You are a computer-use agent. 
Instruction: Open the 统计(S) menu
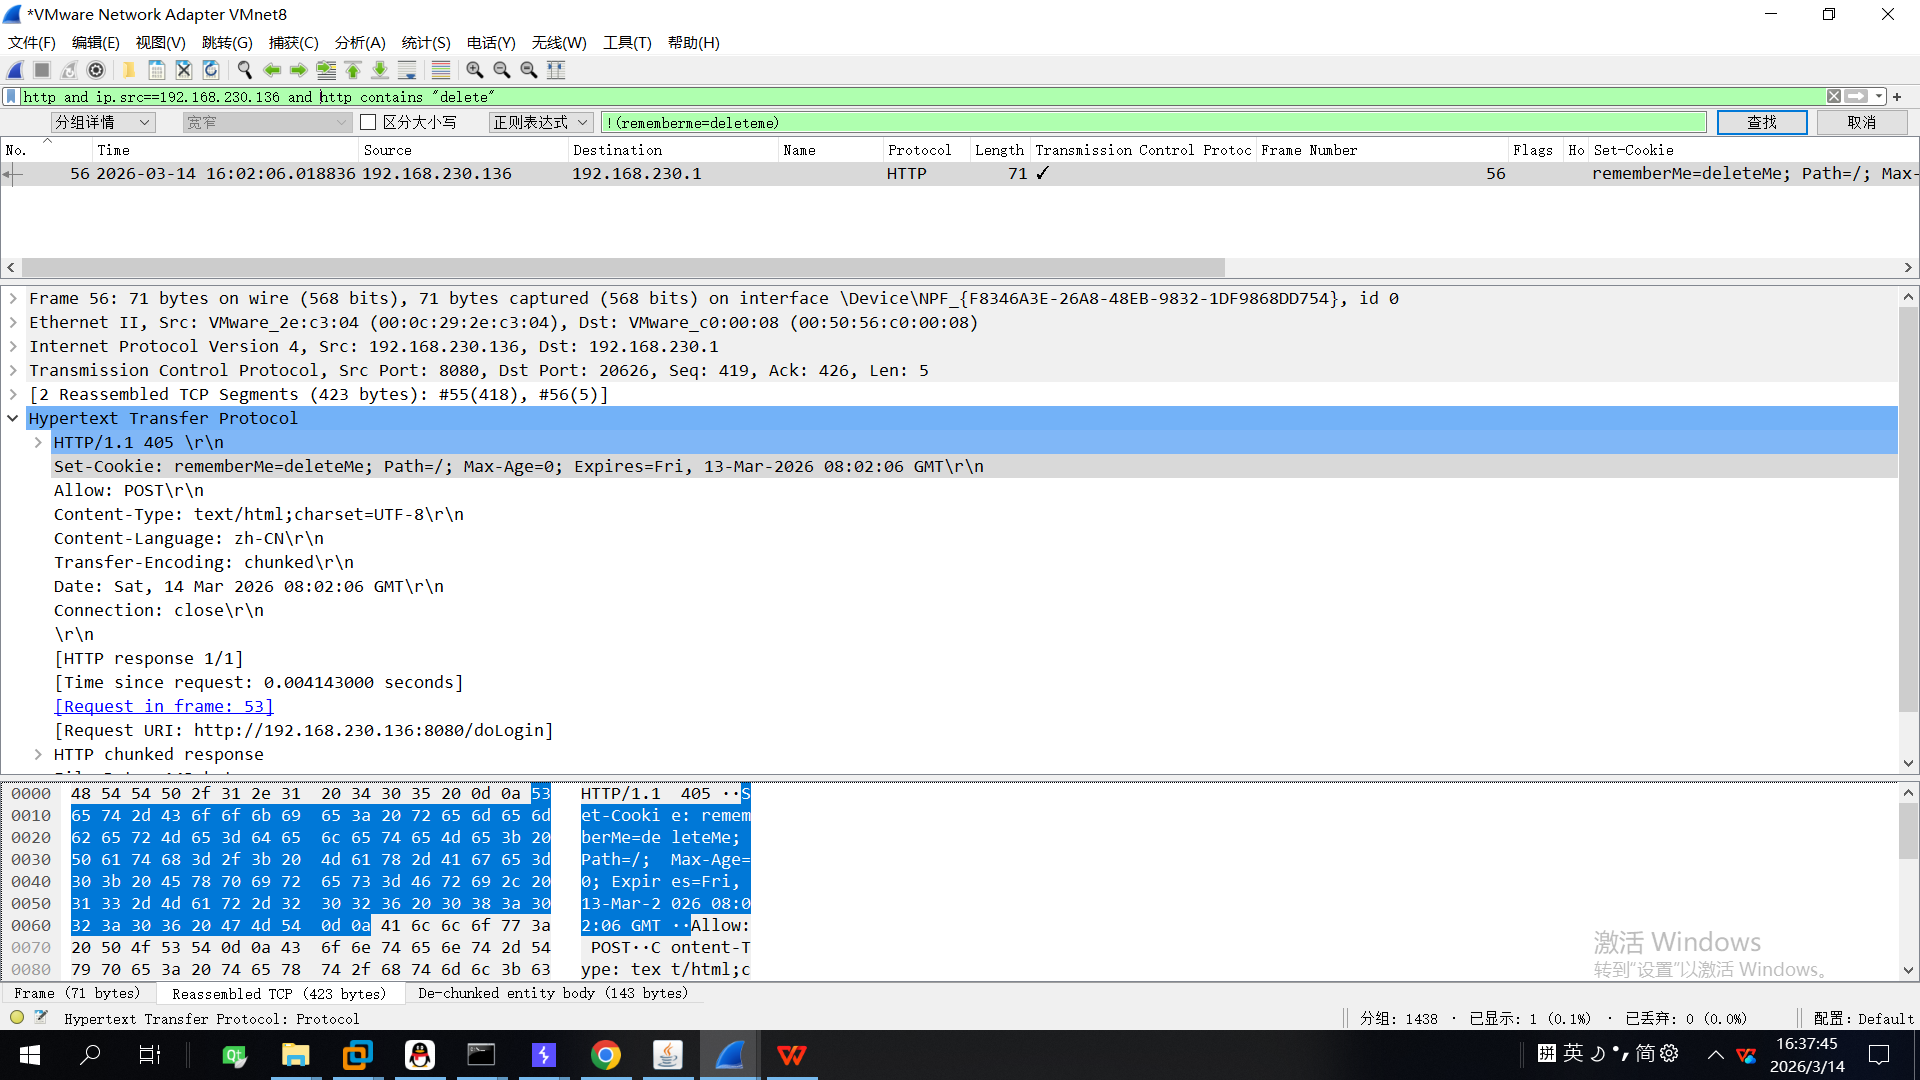pos(425,43)
